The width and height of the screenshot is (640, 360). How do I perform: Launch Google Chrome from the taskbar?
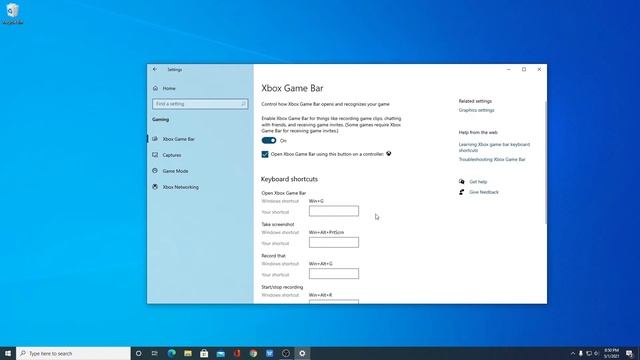coord(253,353)
